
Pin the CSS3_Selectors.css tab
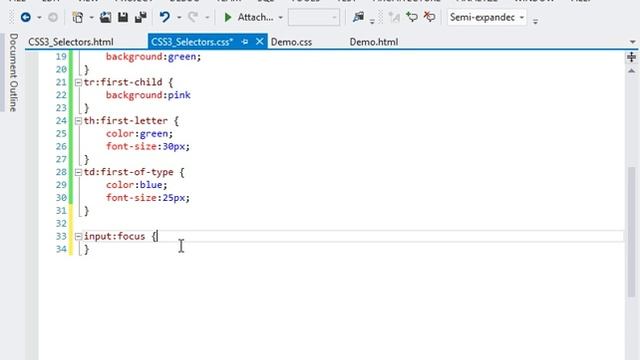coord(245,42)
